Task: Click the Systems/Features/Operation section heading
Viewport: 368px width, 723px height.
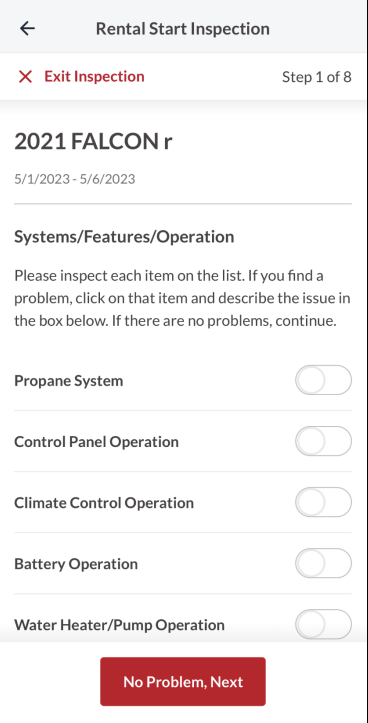Action: (124, 237)
